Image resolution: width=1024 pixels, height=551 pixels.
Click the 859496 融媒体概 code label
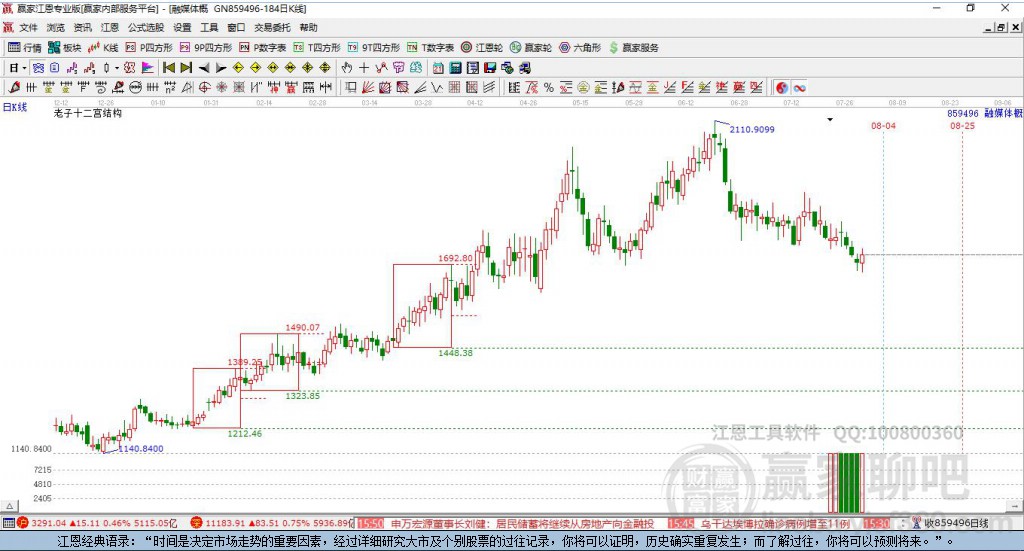coord(985,113)
